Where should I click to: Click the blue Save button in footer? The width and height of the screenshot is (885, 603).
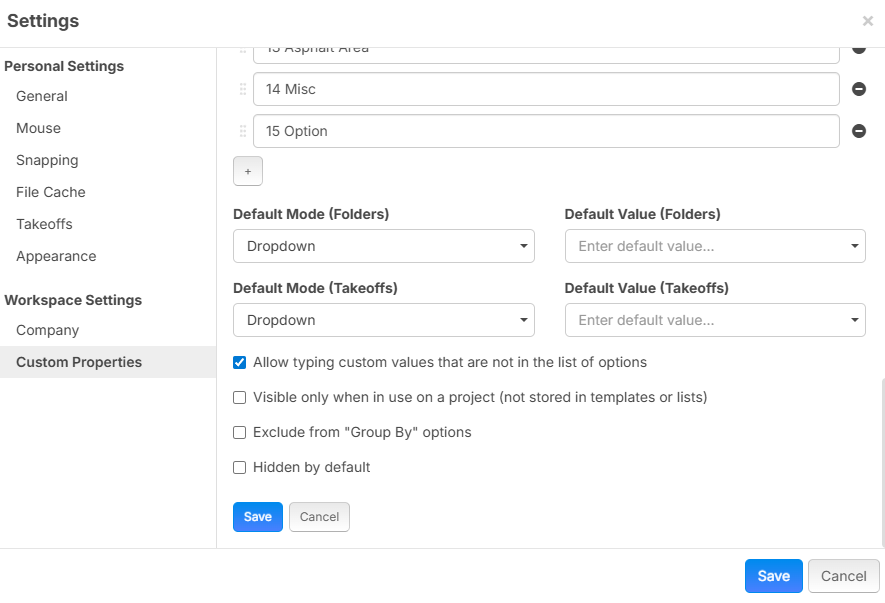[773, 576]
